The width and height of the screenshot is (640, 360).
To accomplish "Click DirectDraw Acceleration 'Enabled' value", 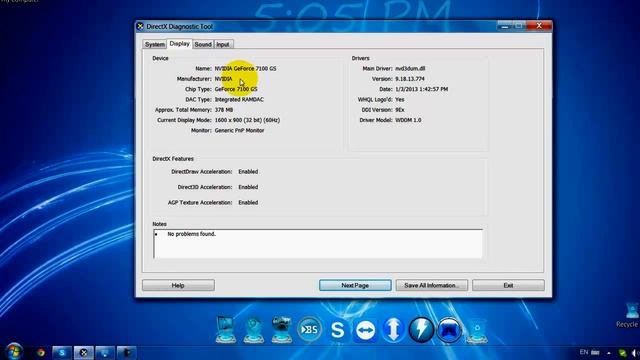I will (x=248, y=172).
